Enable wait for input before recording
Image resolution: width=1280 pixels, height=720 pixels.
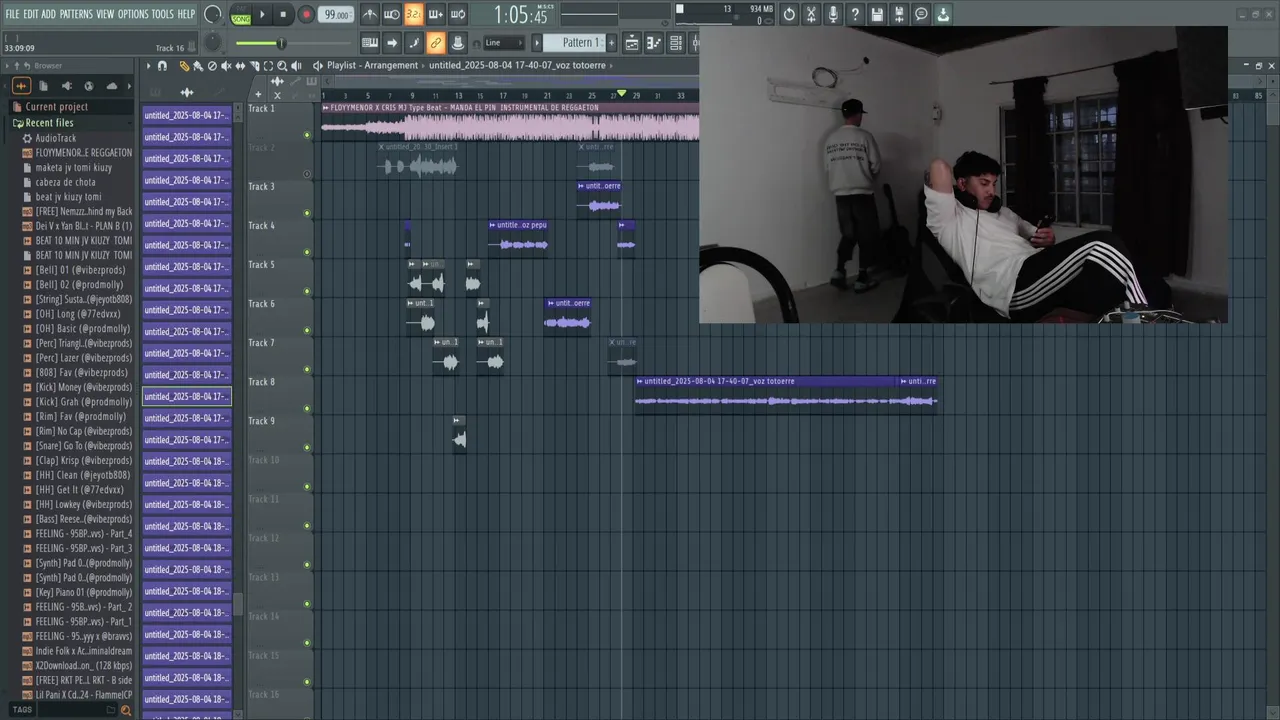click(x=392, y=14)
